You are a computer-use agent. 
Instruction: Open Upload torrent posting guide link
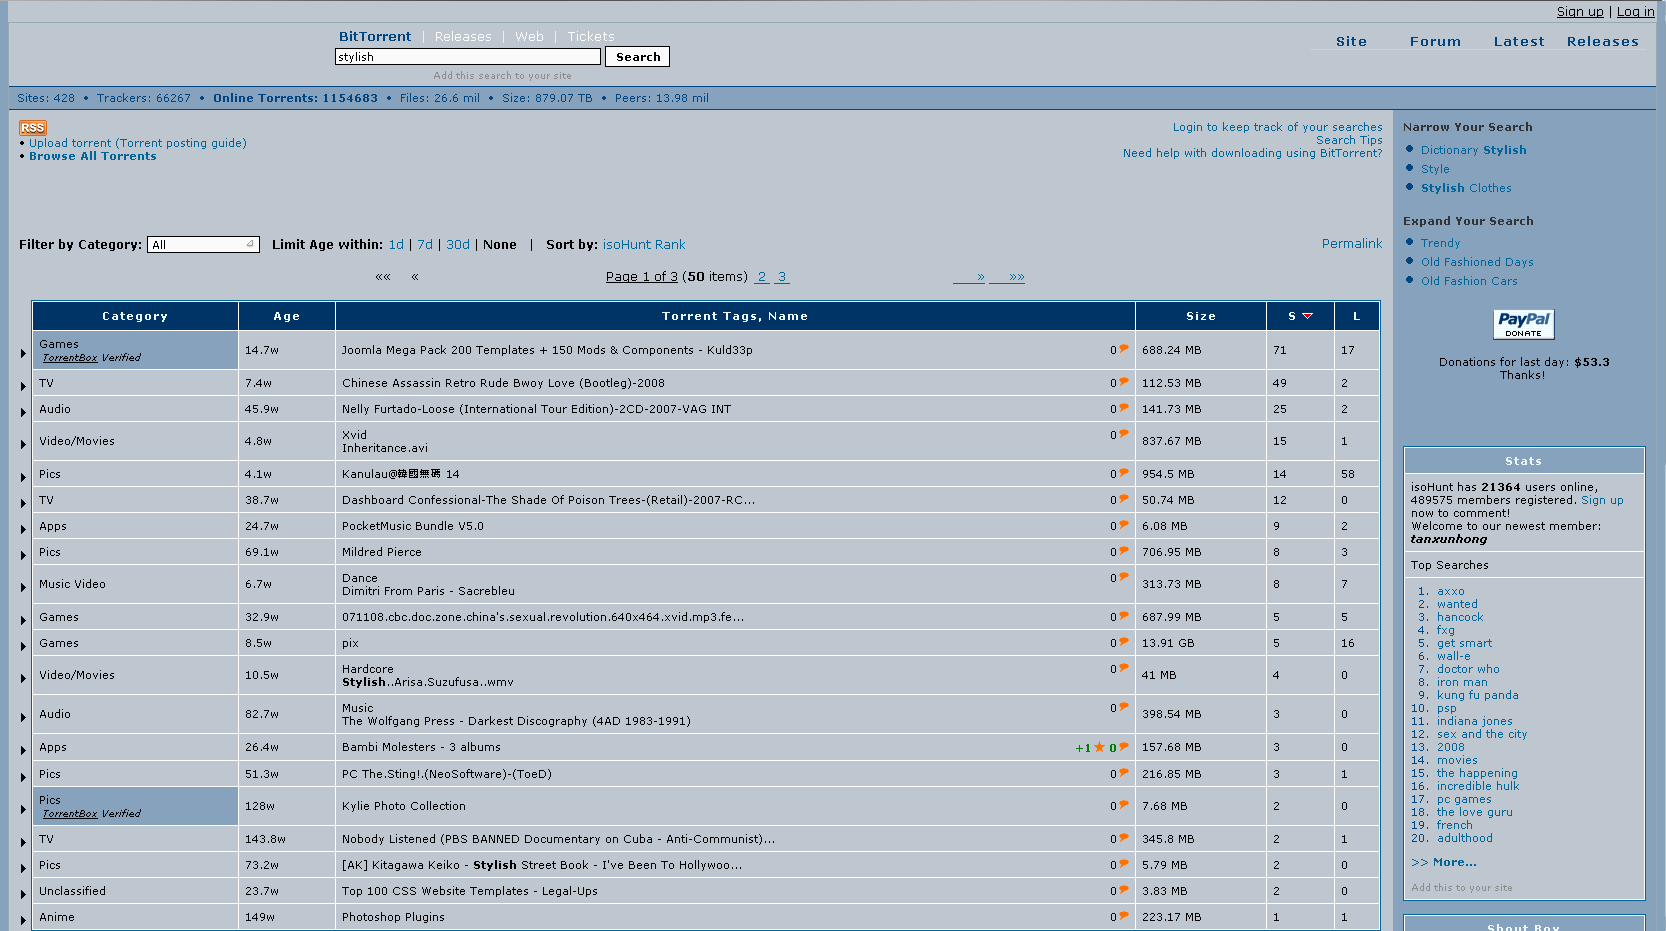[138, 143]
